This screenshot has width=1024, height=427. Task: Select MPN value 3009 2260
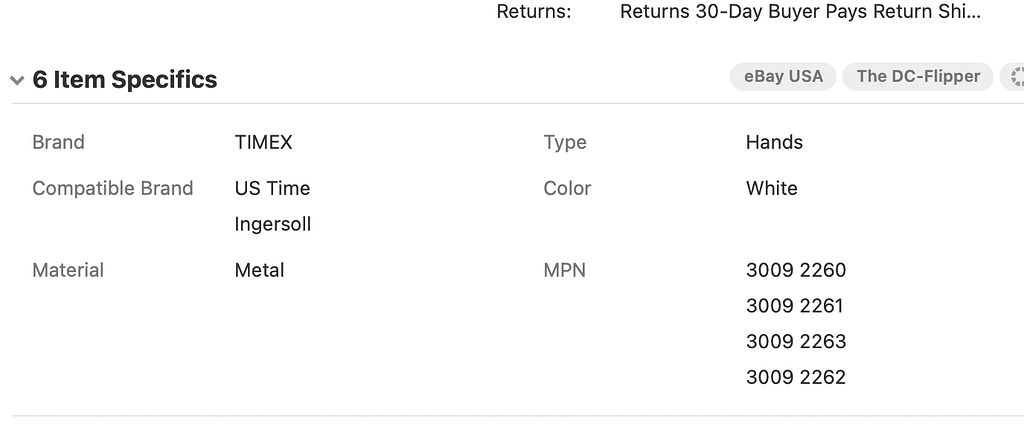pyautogui.click(x=796, y=270)
